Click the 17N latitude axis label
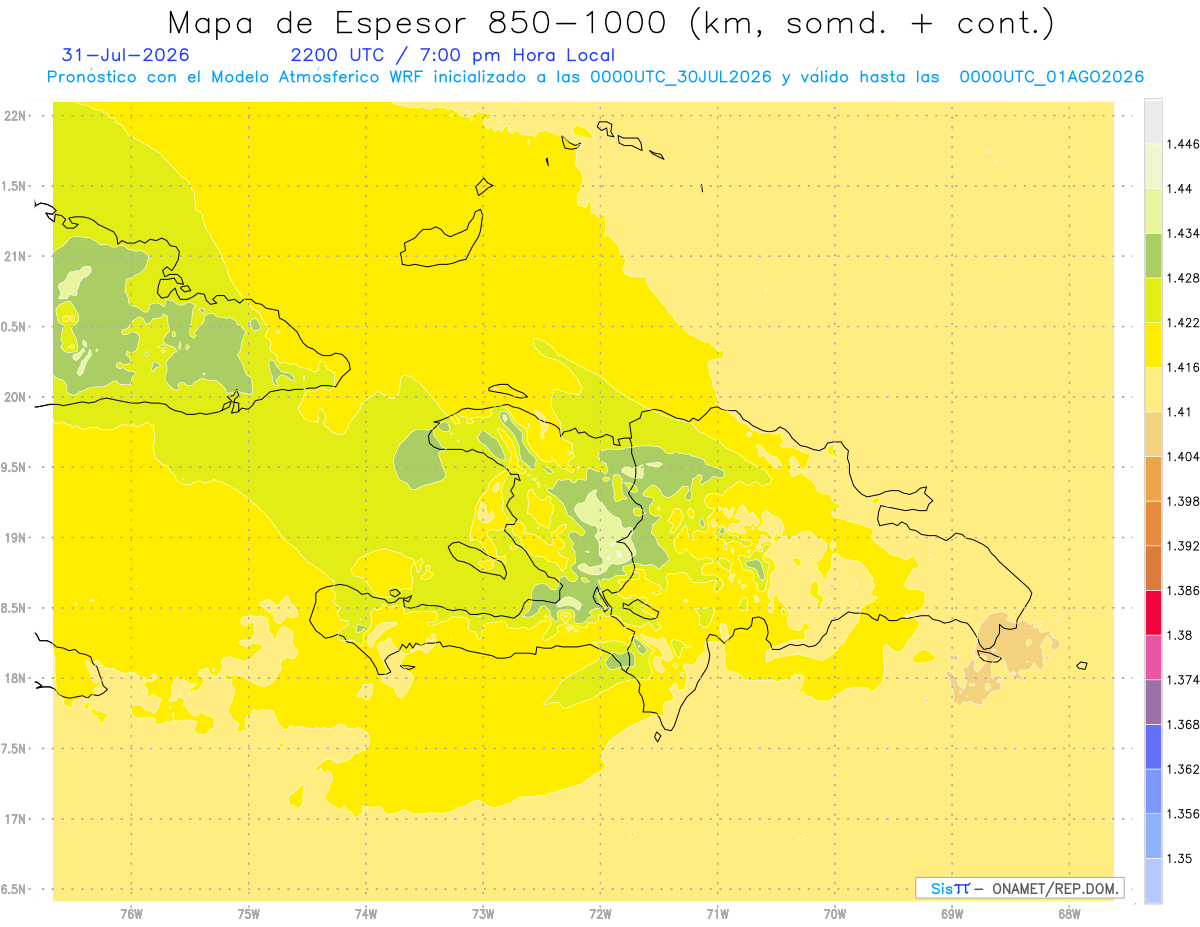This screenshot has height=927, width=1200. [17, 819]
